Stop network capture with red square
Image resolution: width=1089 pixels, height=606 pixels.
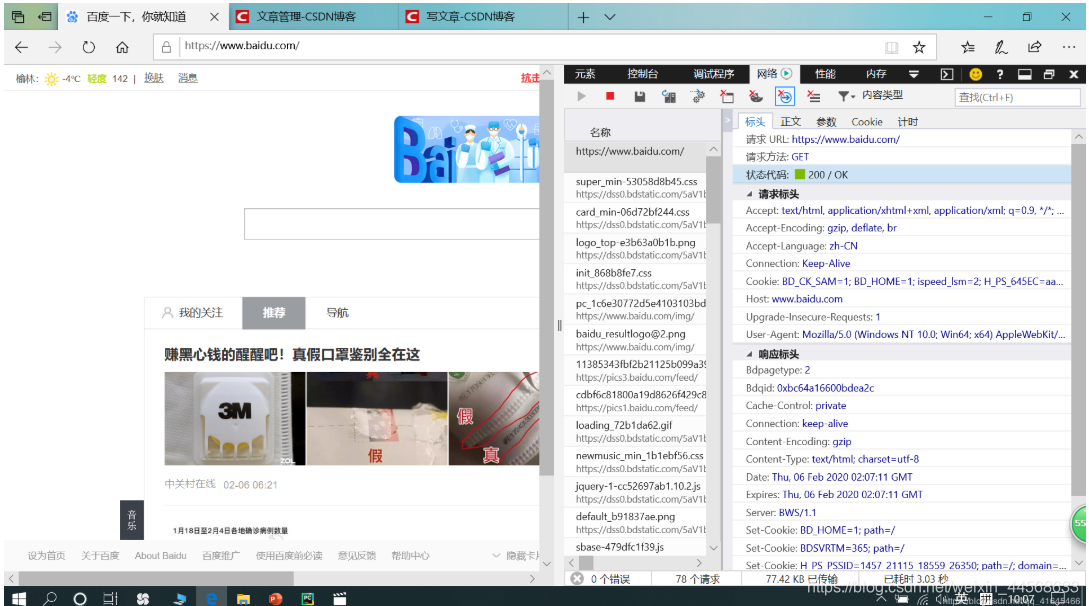coord(610,96)
